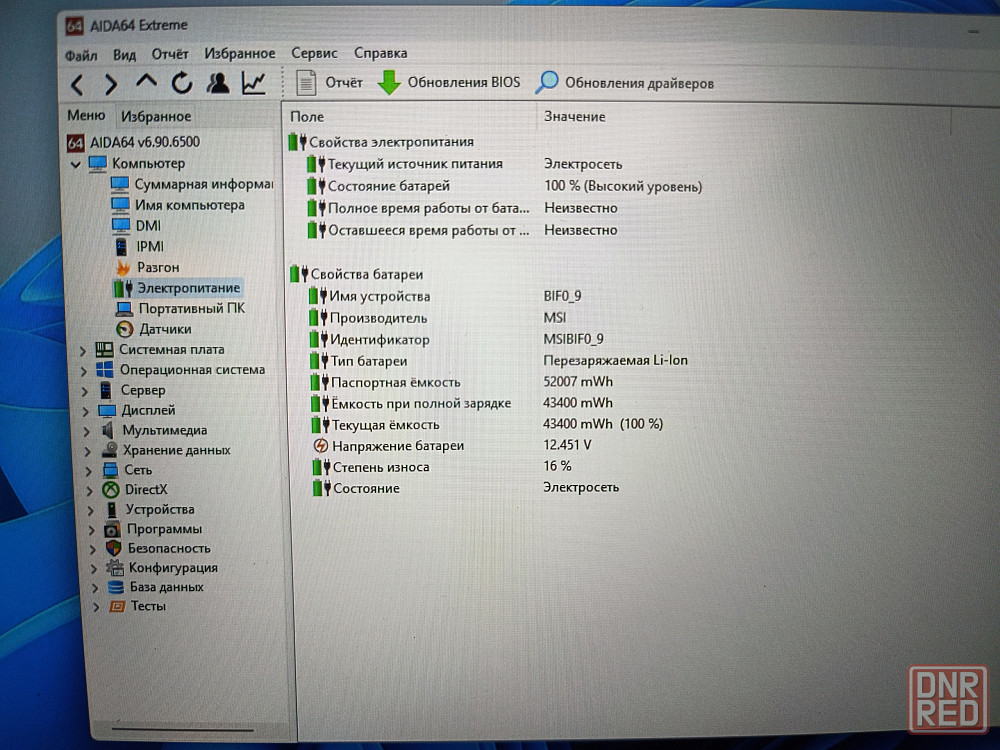Image resolution: width=1000 pixels, height=750 pixels.
Task: Open the Сервис menu
Action: click(314, 53)
